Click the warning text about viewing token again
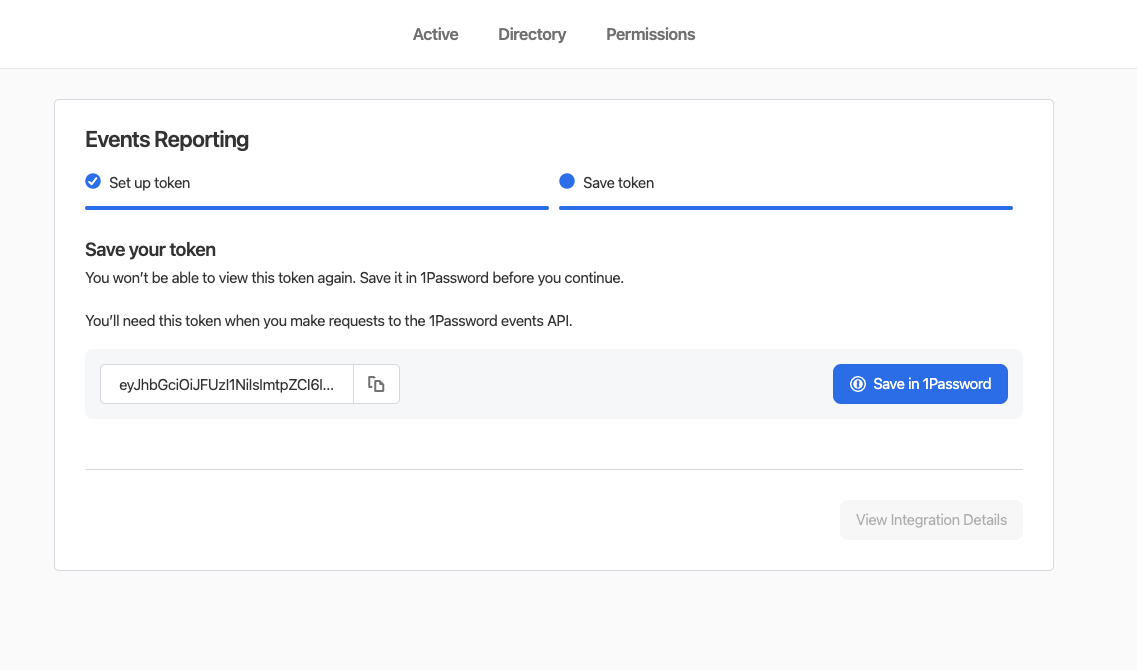Viewport: 1137px width, 670px height. [x=354, y=278]
